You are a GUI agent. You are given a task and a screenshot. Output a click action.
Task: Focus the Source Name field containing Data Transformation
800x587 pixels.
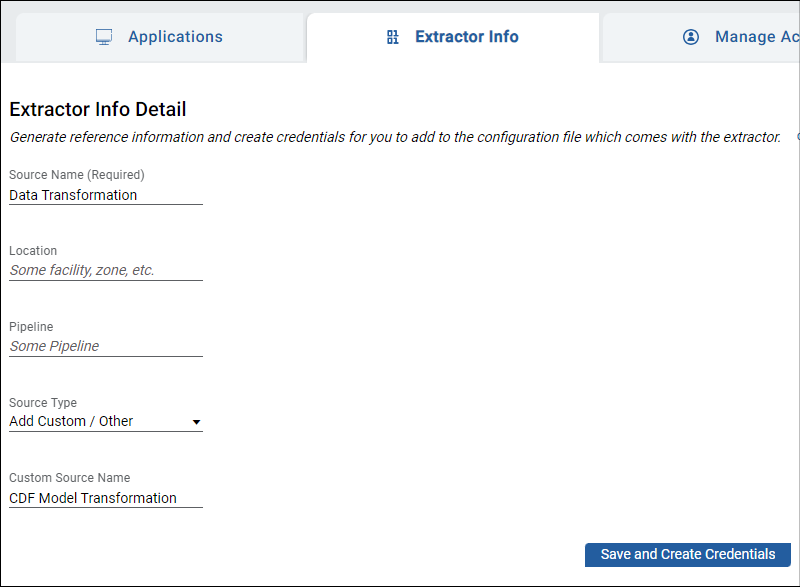coord(105,195)
